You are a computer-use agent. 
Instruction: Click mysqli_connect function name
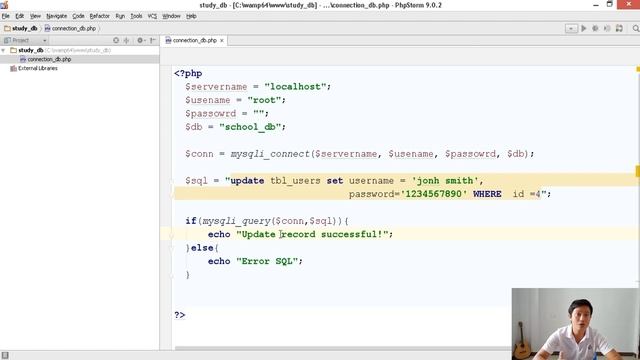(x=270, y=154)
